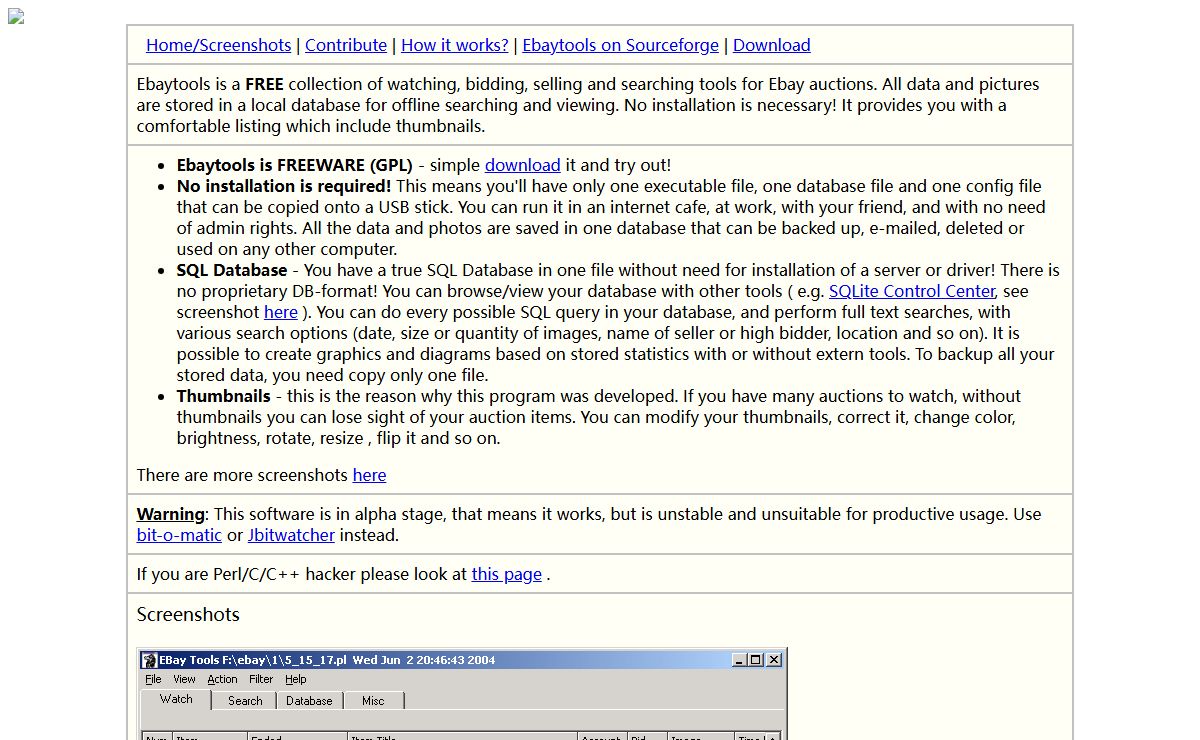
Task: Open the Download link in top navigation
Action: click(x=772, y=45)
